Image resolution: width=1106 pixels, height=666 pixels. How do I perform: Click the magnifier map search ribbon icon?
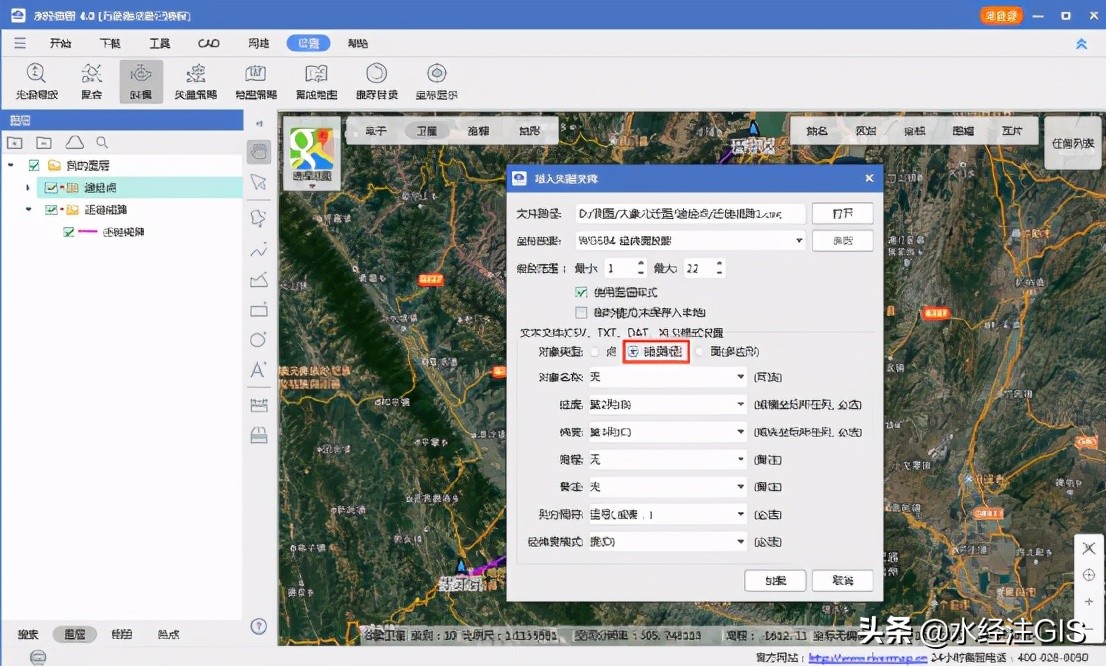coord(36,73)
